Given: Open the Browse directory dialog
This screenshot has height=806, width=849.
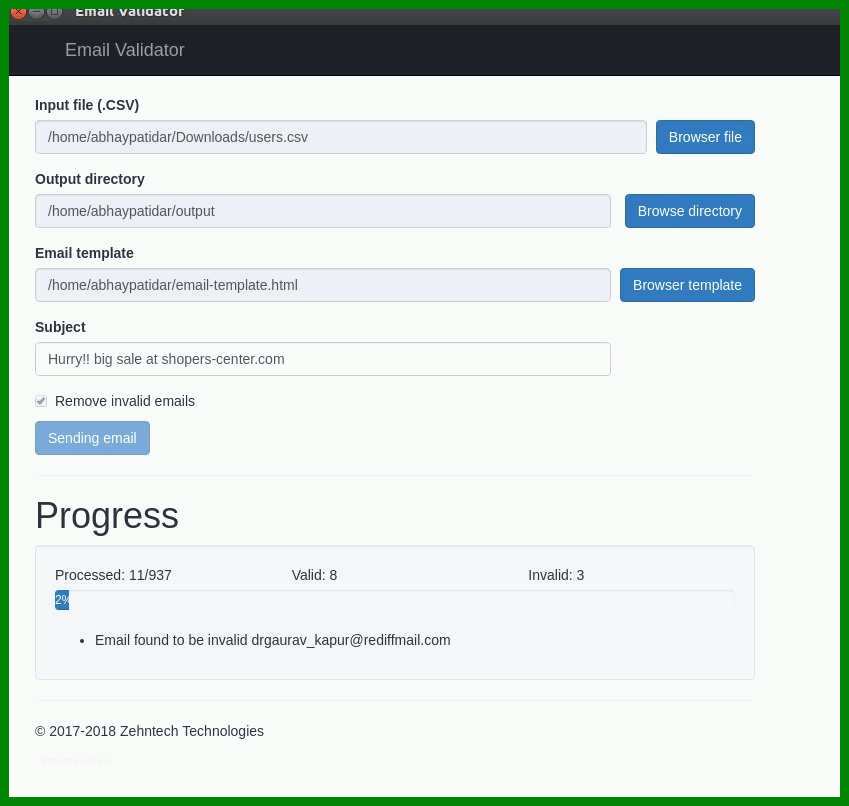Looking at the screenshot, I should 689,211.
